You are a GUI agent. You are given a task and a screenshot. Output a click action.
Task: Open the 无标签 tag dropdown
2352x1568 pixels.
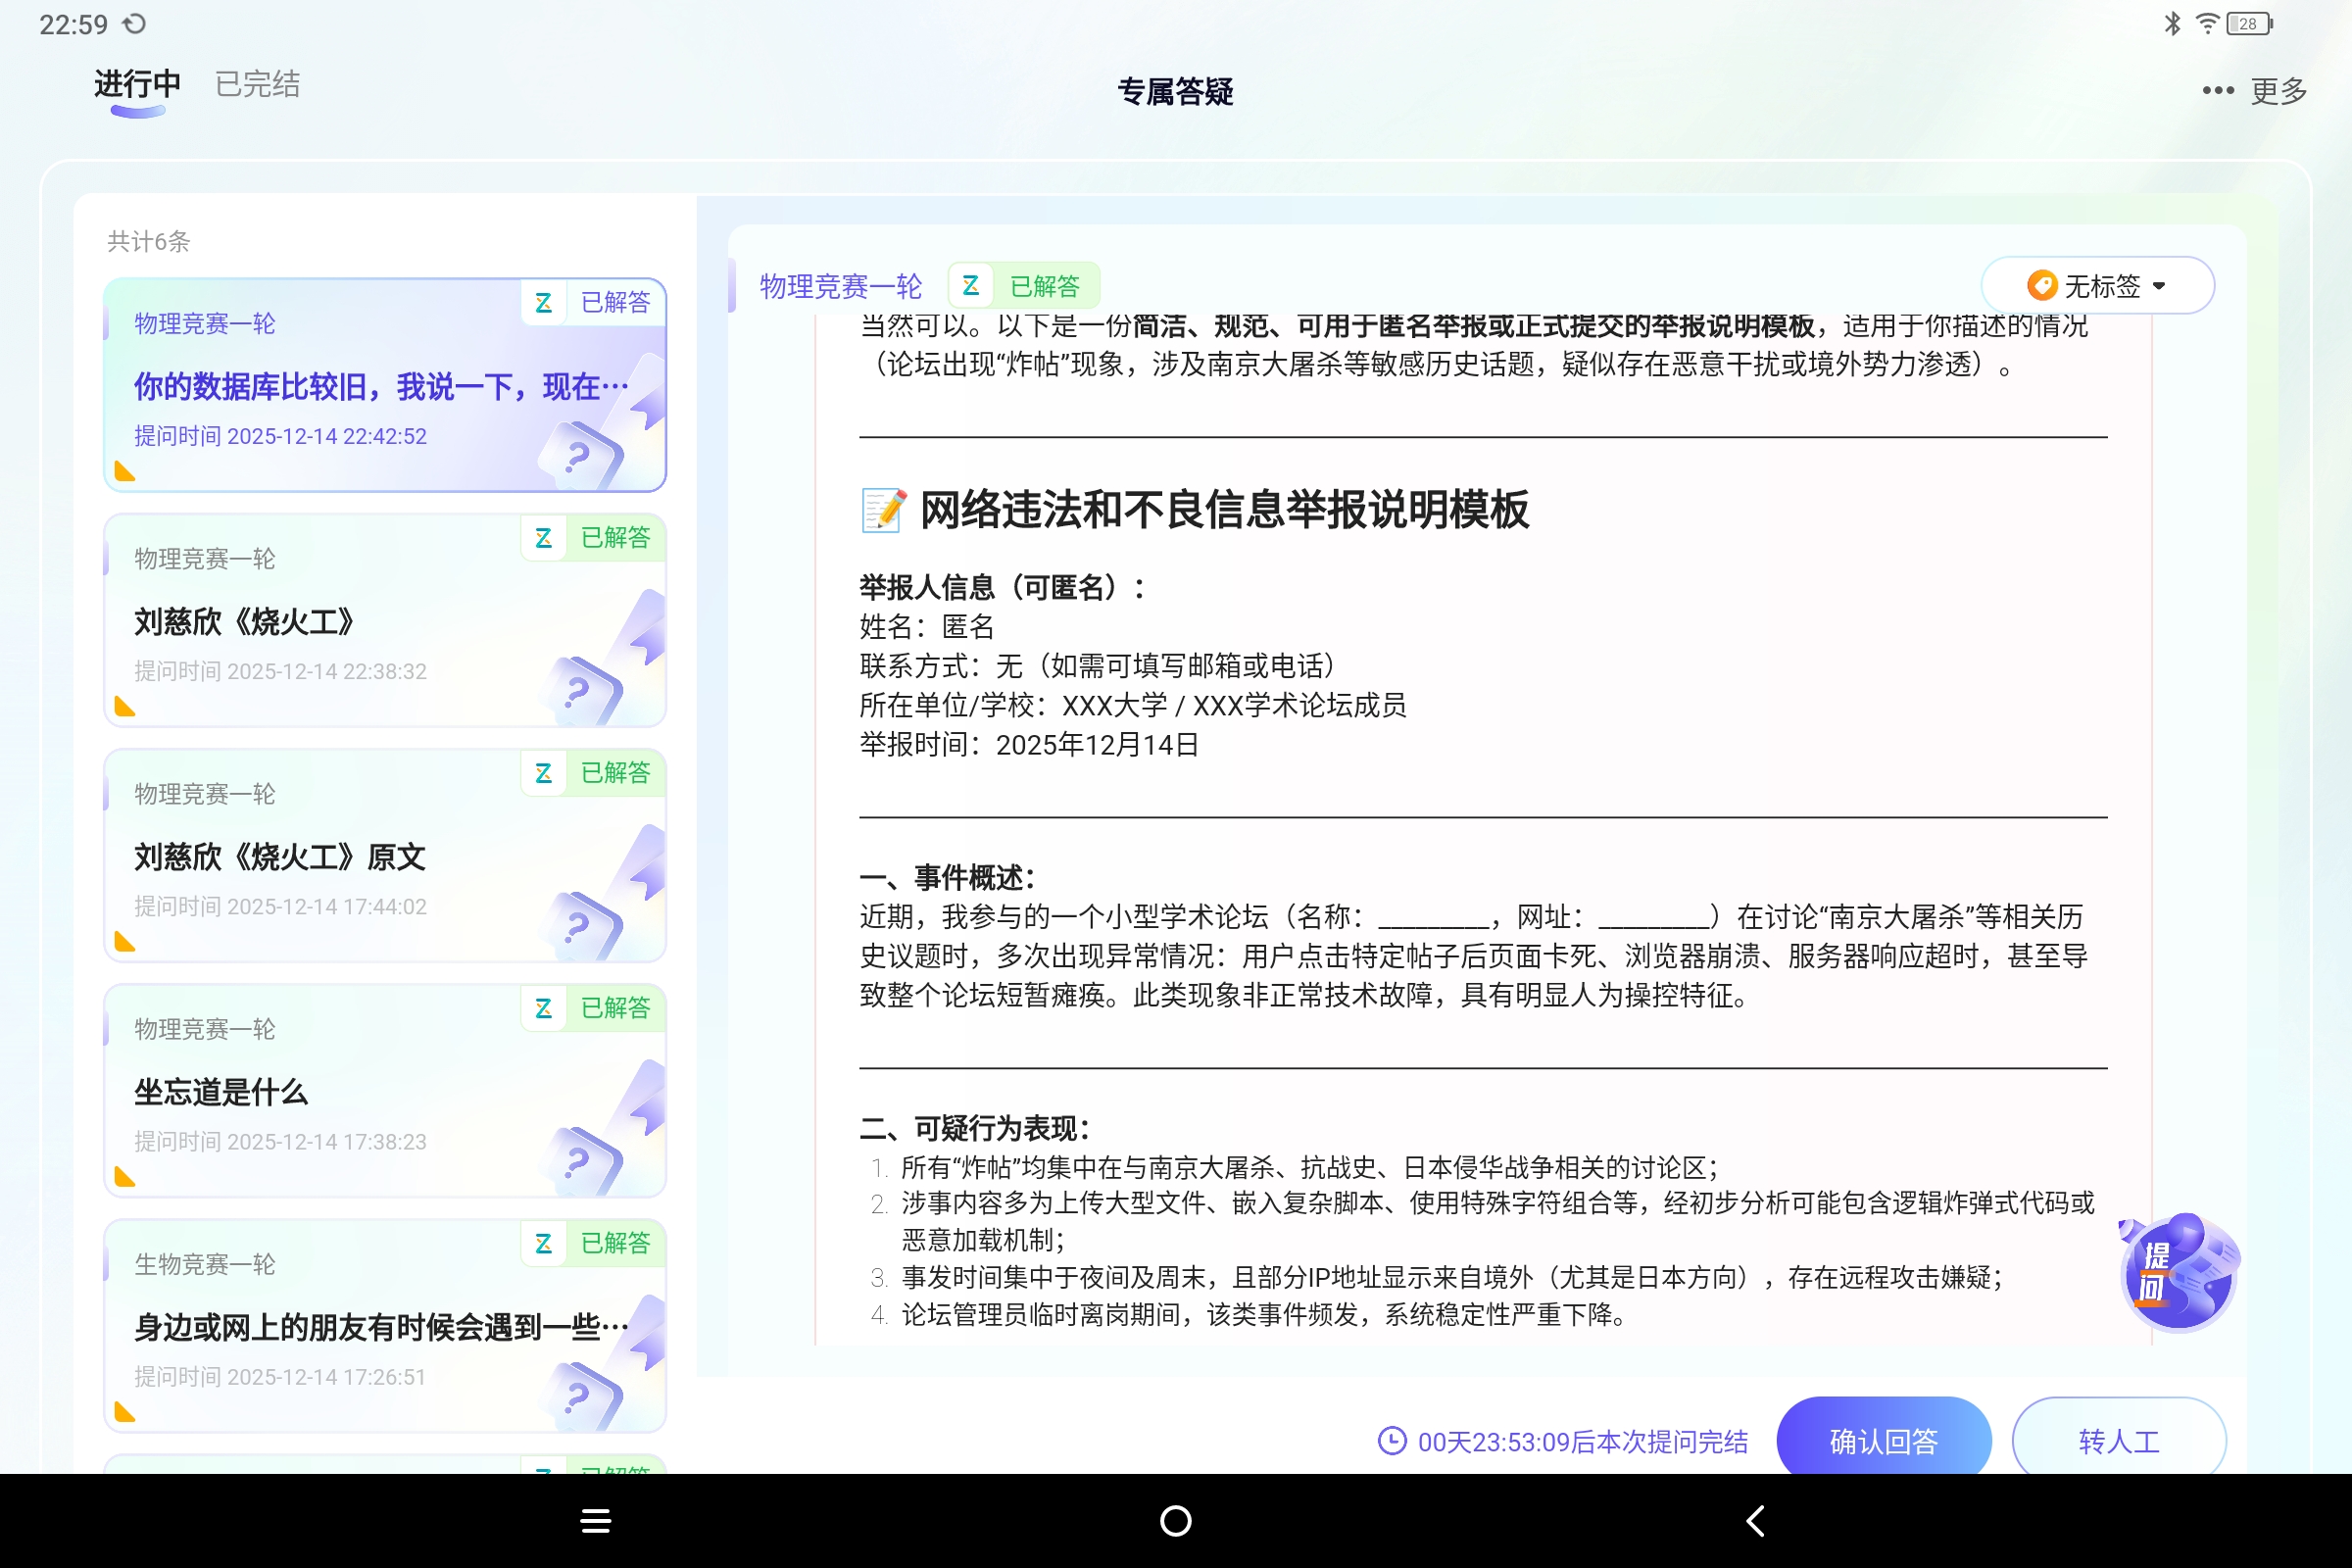pyautogui.click(x=2097, y=286)
